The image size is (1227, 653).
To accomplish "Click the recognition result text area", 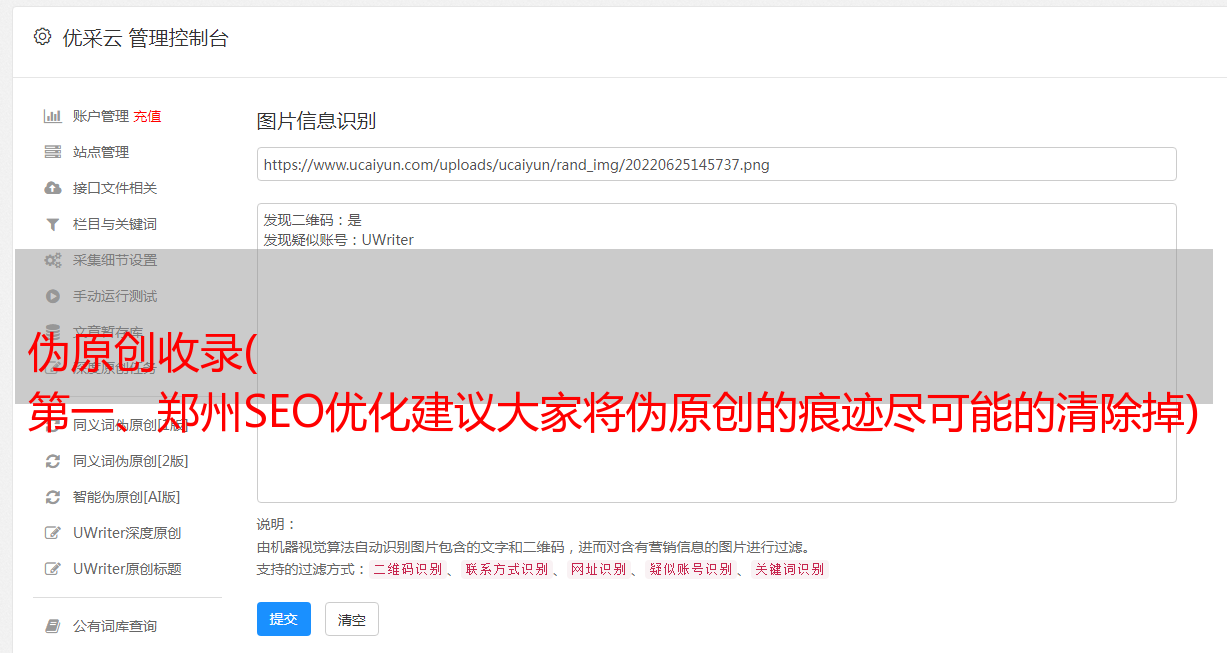I will [x=716, y=353].
